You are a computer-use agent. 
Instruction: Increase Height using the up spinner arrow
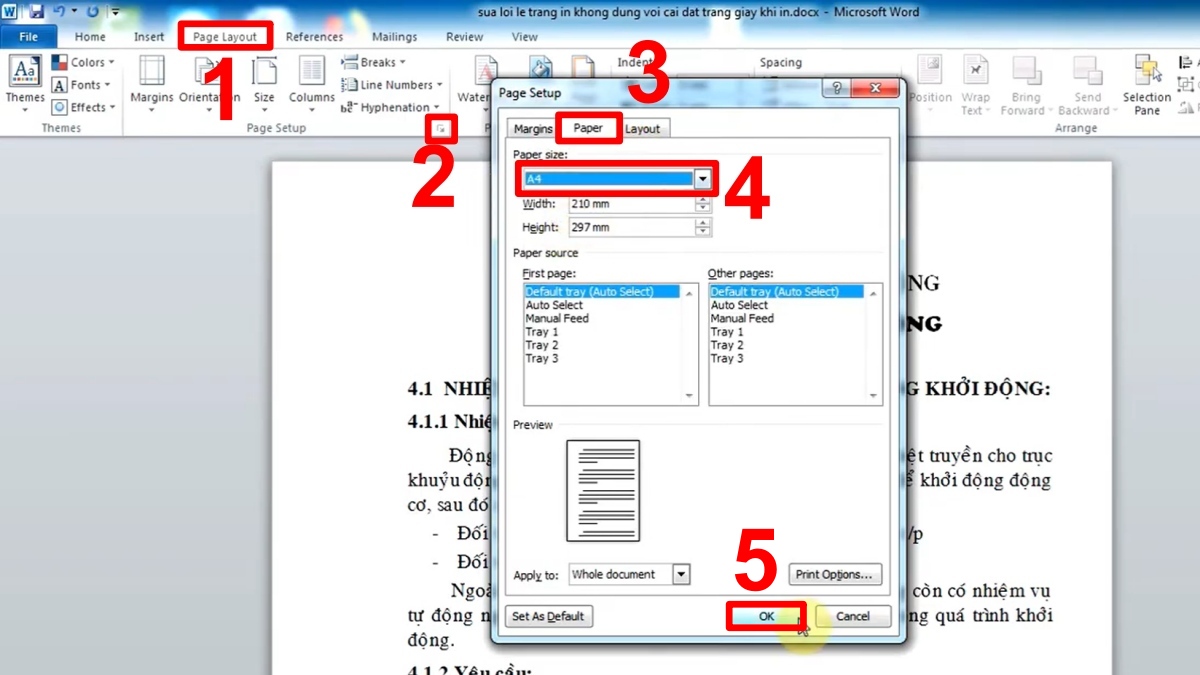point(704,223)
